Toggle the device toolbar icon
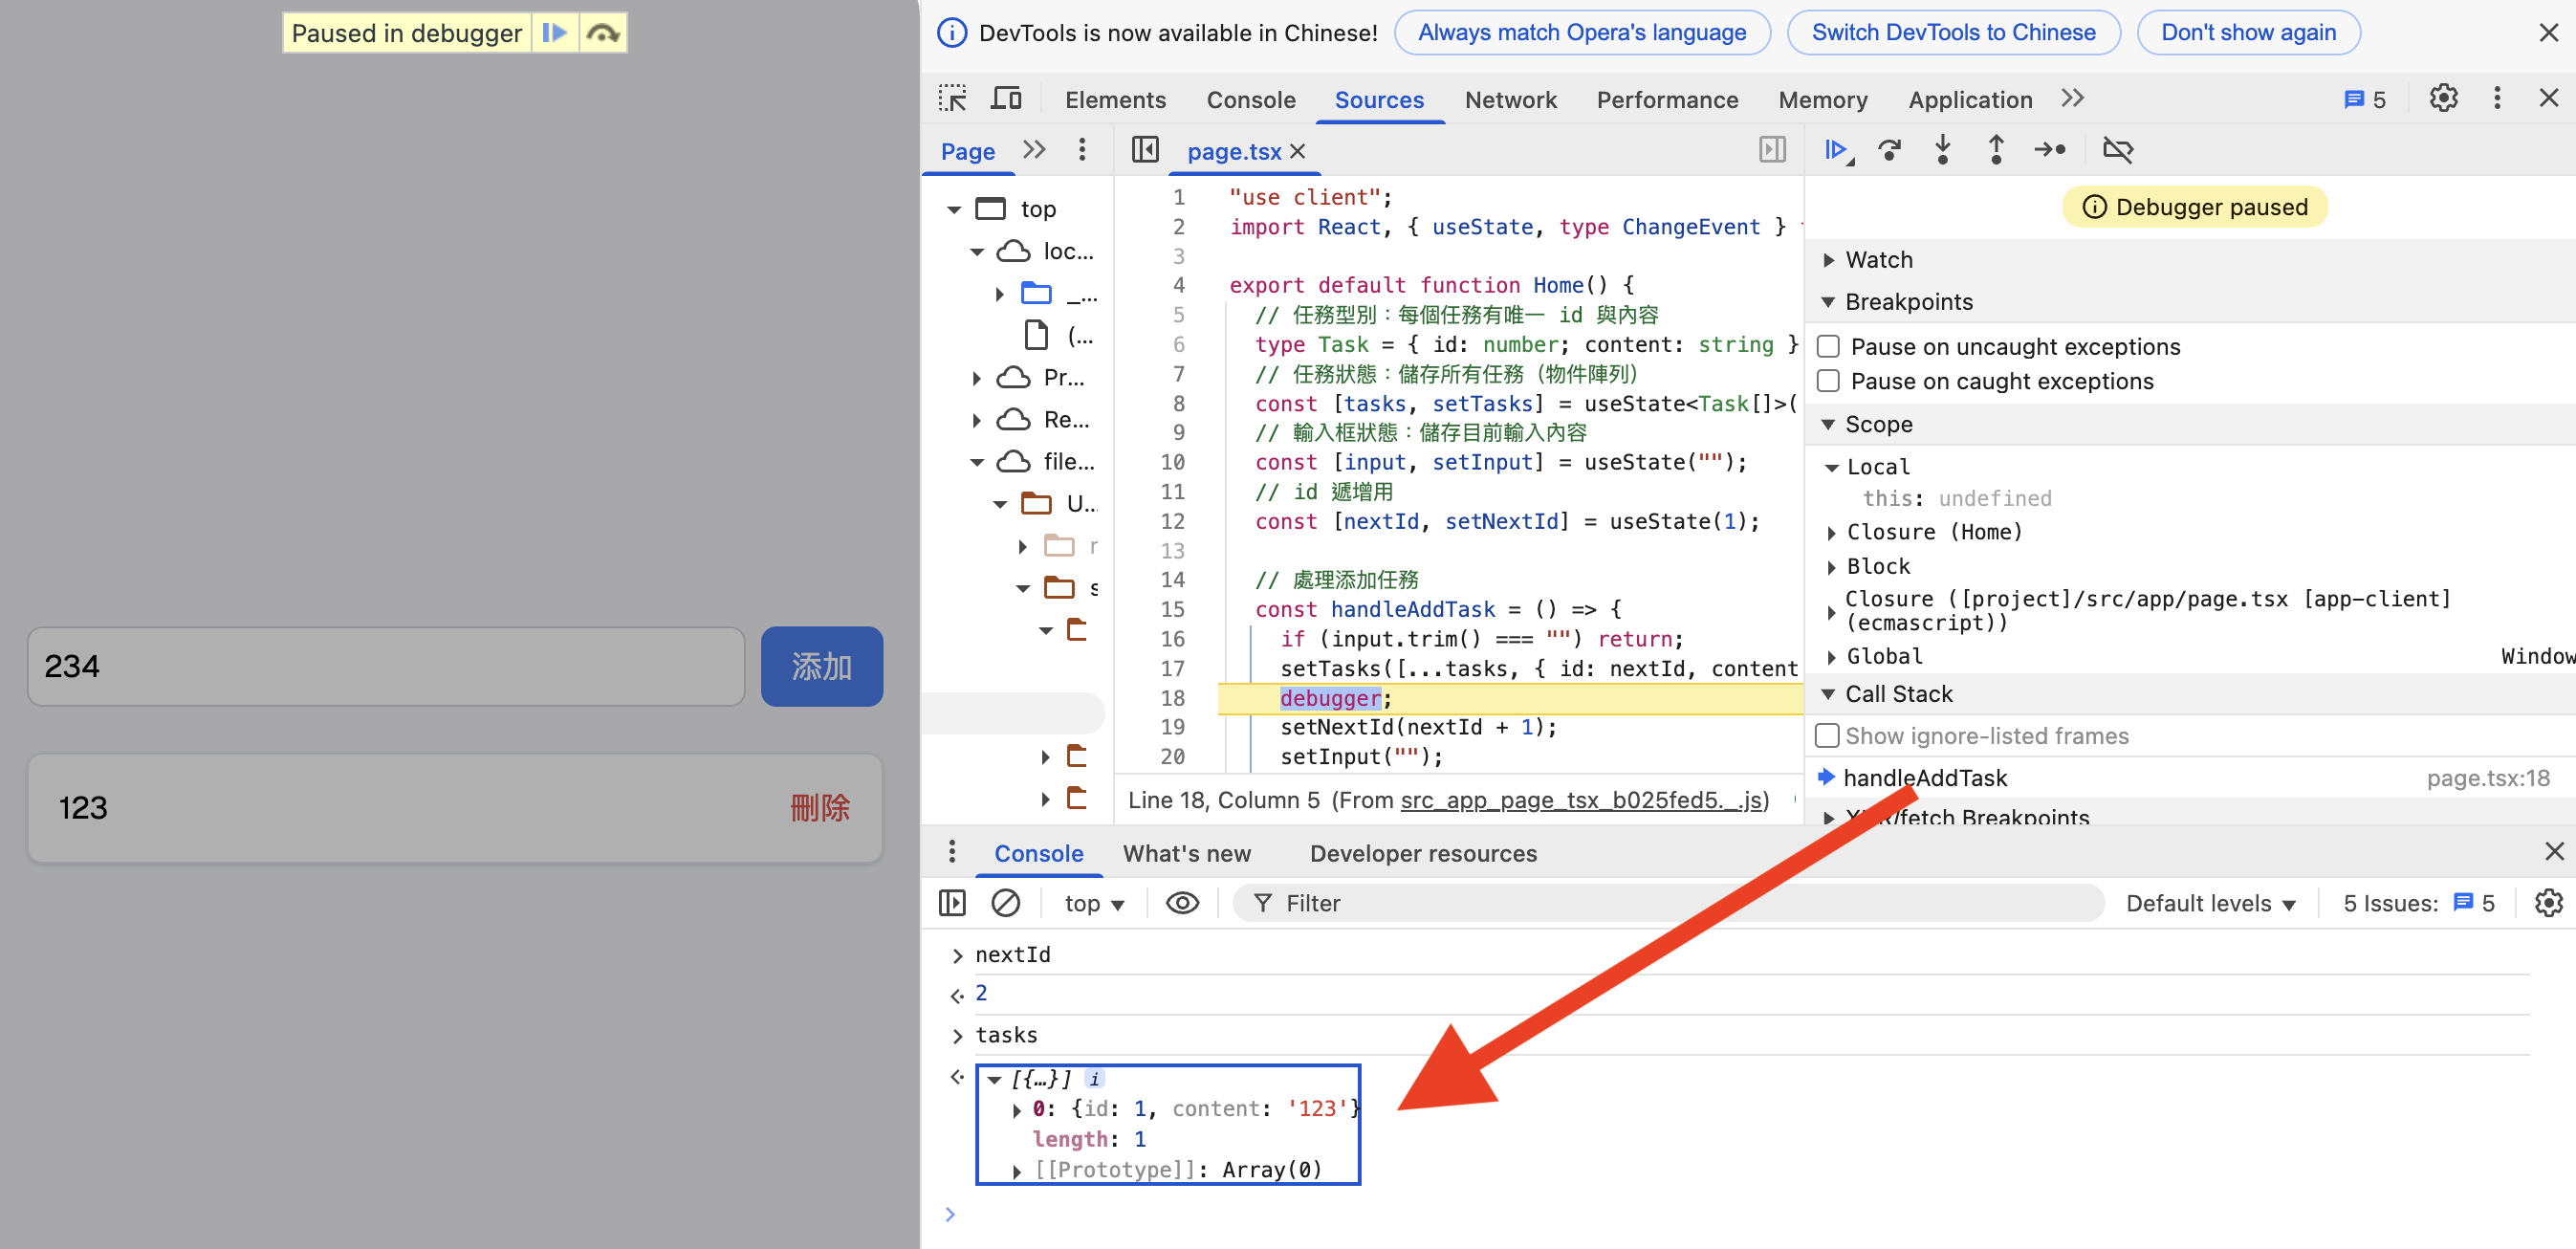 tap(1006, 99)
